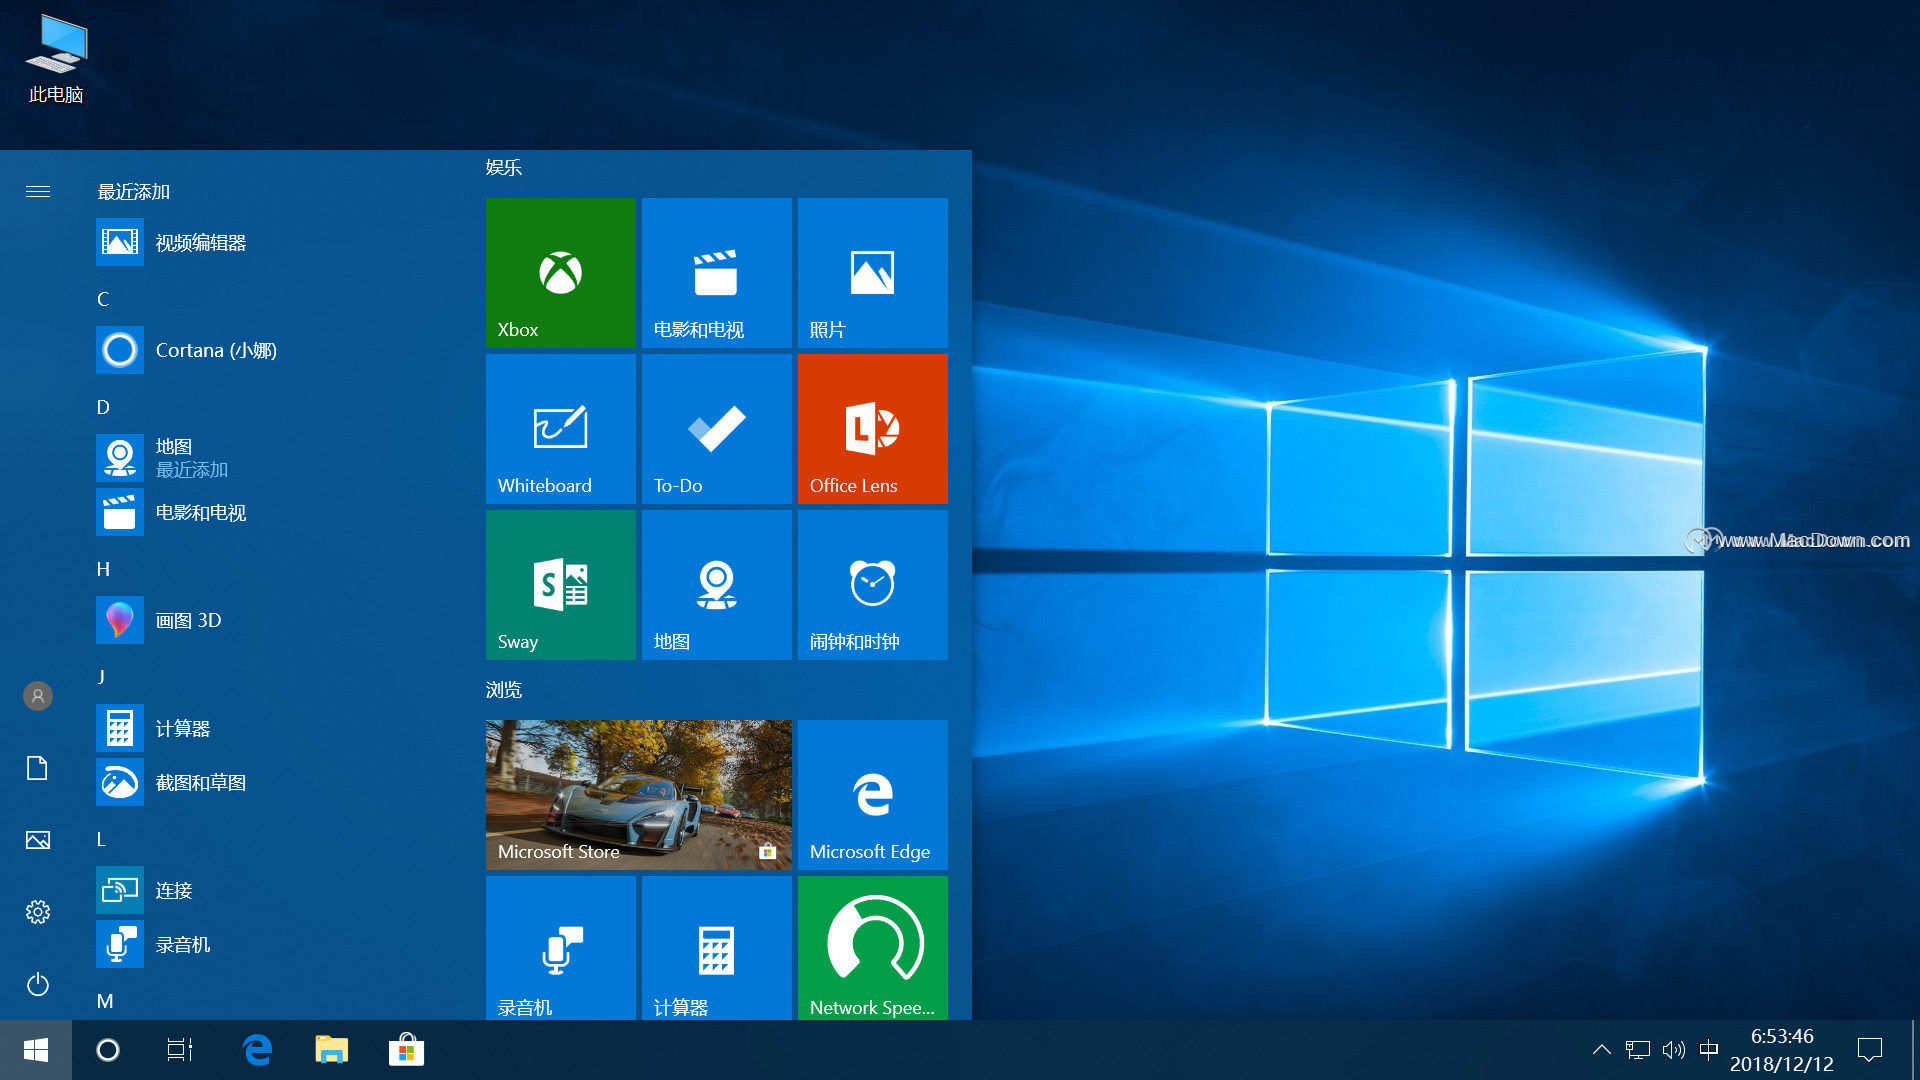Expand the start menu hamburger
Viewport: 1920px width, 1080px height.
tap(38, 191)
